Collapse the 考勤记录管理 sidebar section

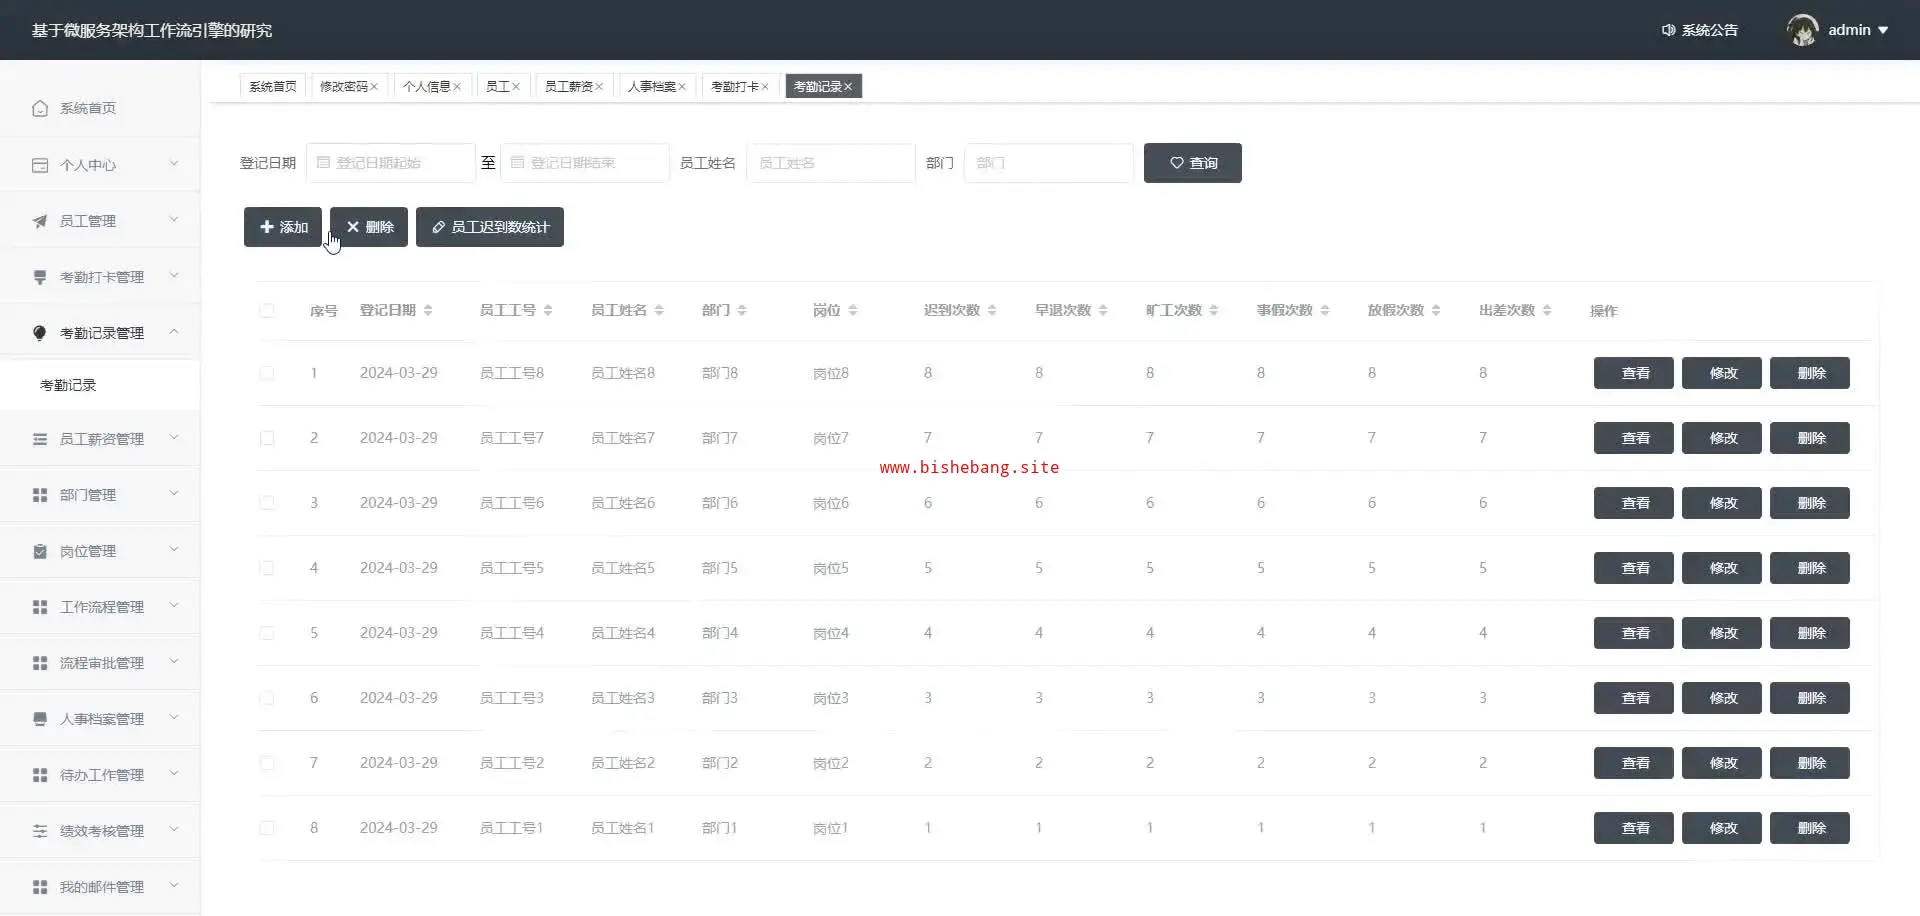coord(101,333)
